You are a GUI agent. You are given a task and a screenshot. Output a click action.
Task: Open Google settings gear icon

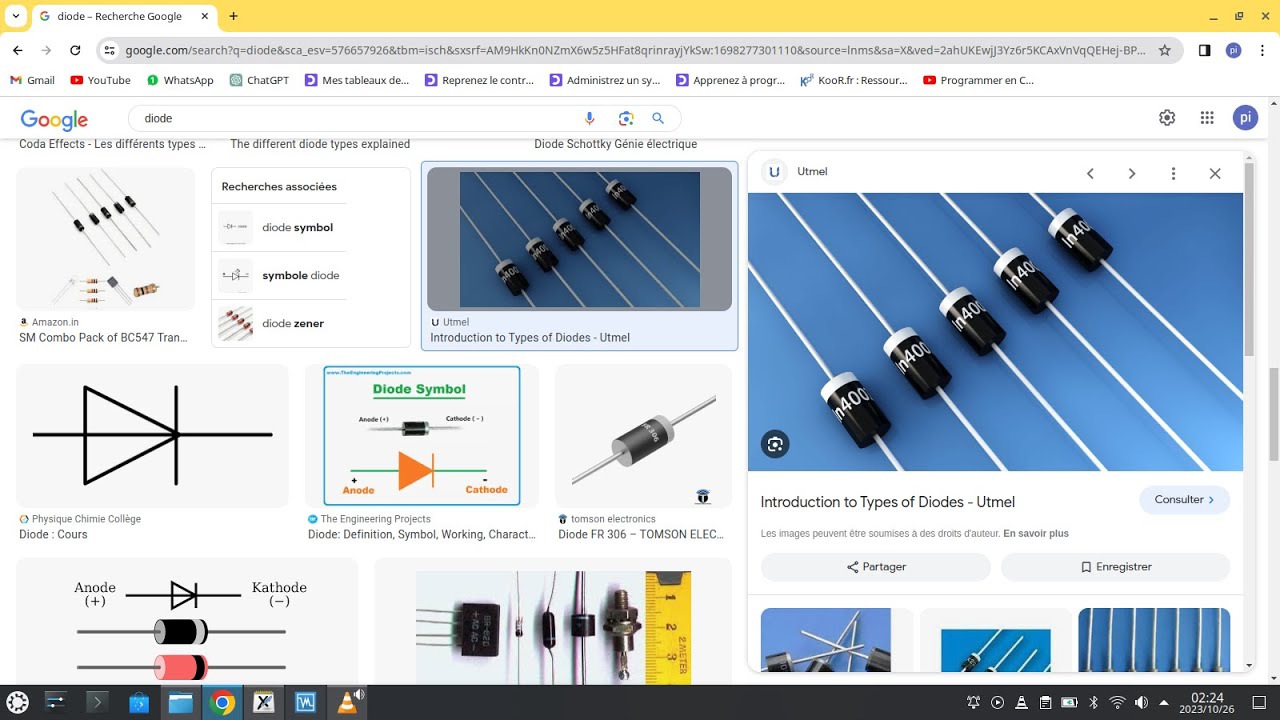(1167, 118)
